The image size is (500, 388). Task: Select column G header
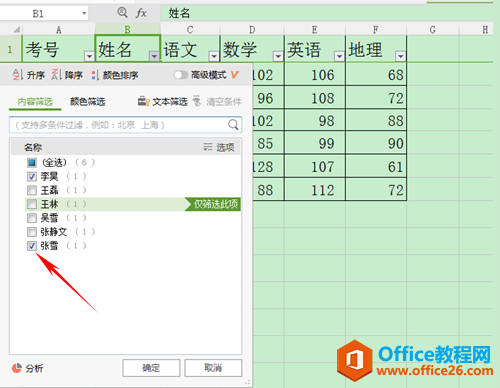coord(433,30)
